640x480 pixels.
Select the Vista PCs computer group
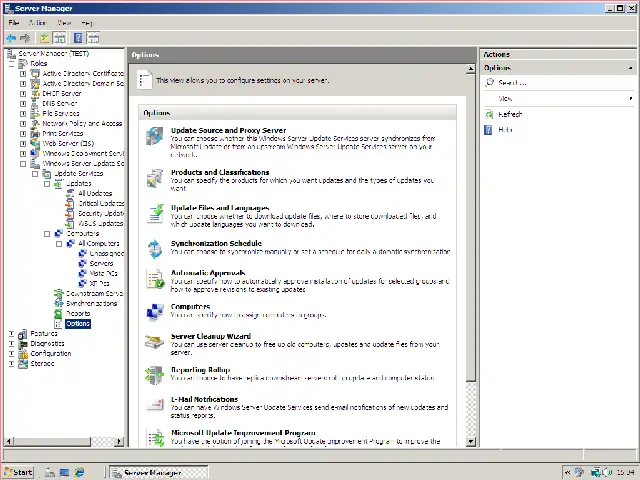(x=103, y=273)
